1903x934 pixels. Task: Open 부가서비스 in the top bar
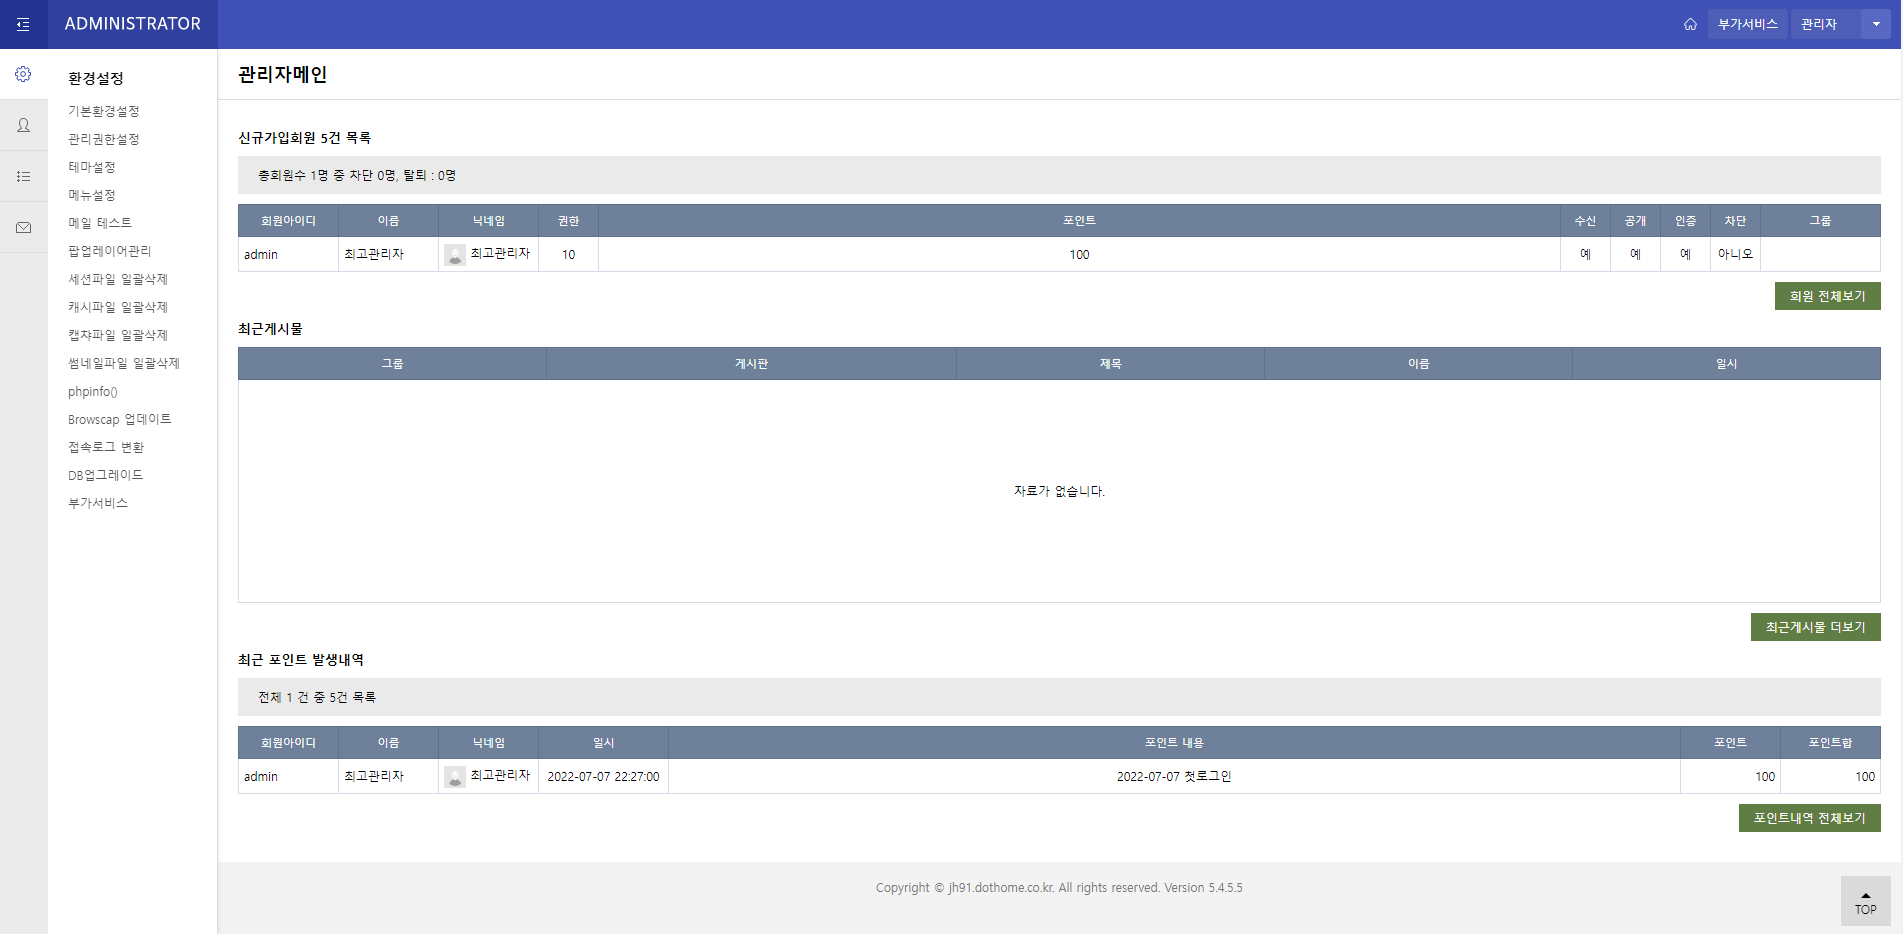[1748, 24]
